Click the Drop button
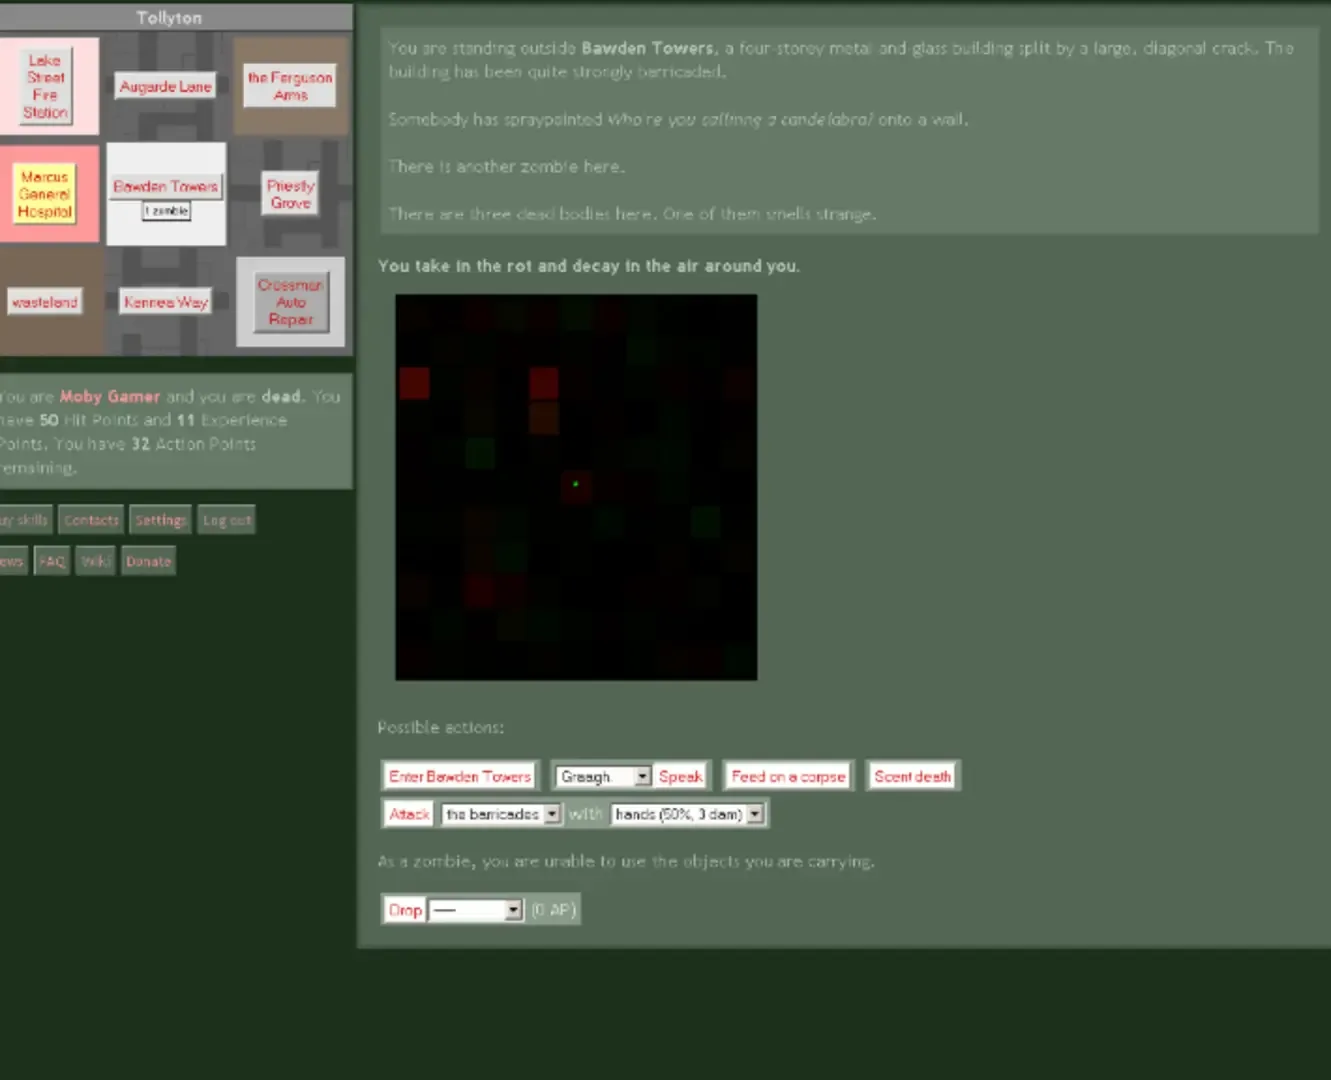The height and width of the screenshot is (1080, 1331). pyautogui.click(x=404, y=909)
